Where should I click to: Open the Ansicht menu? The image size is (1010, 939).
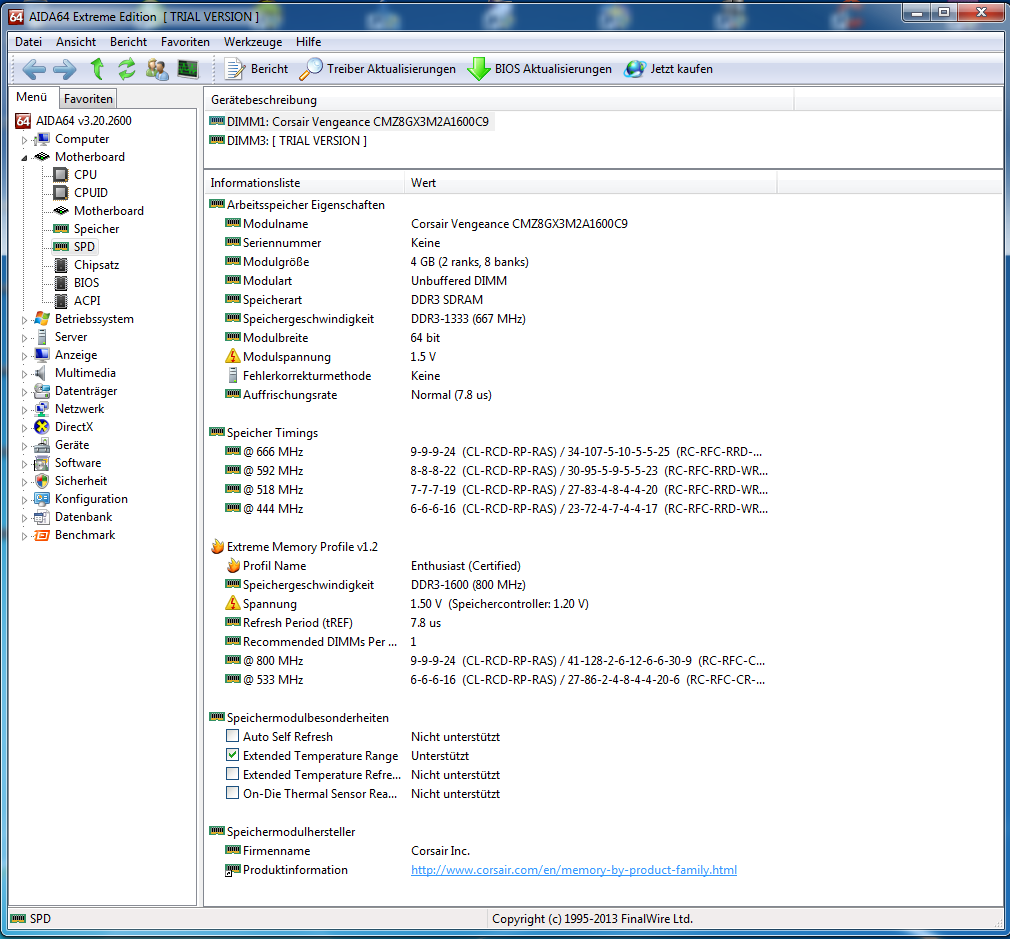click(x=76, y=42)
